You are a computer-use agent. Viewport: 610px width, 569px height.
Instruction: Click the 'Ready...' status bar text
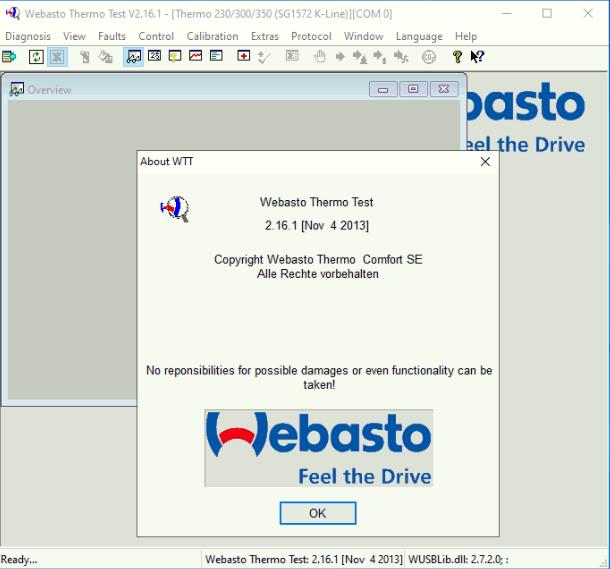click(19, 559)
